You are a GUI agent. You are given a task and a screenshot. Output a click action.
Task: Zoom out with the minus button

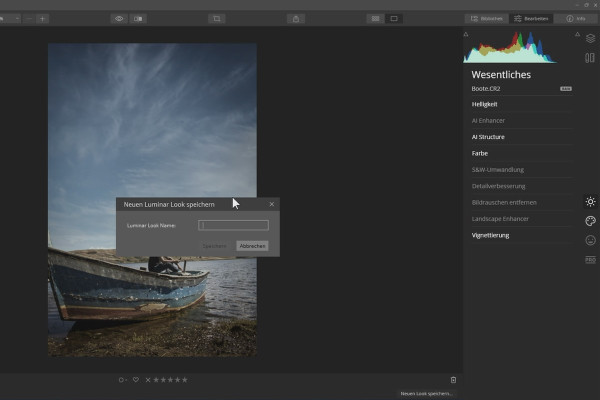click(x=29, y=19)
